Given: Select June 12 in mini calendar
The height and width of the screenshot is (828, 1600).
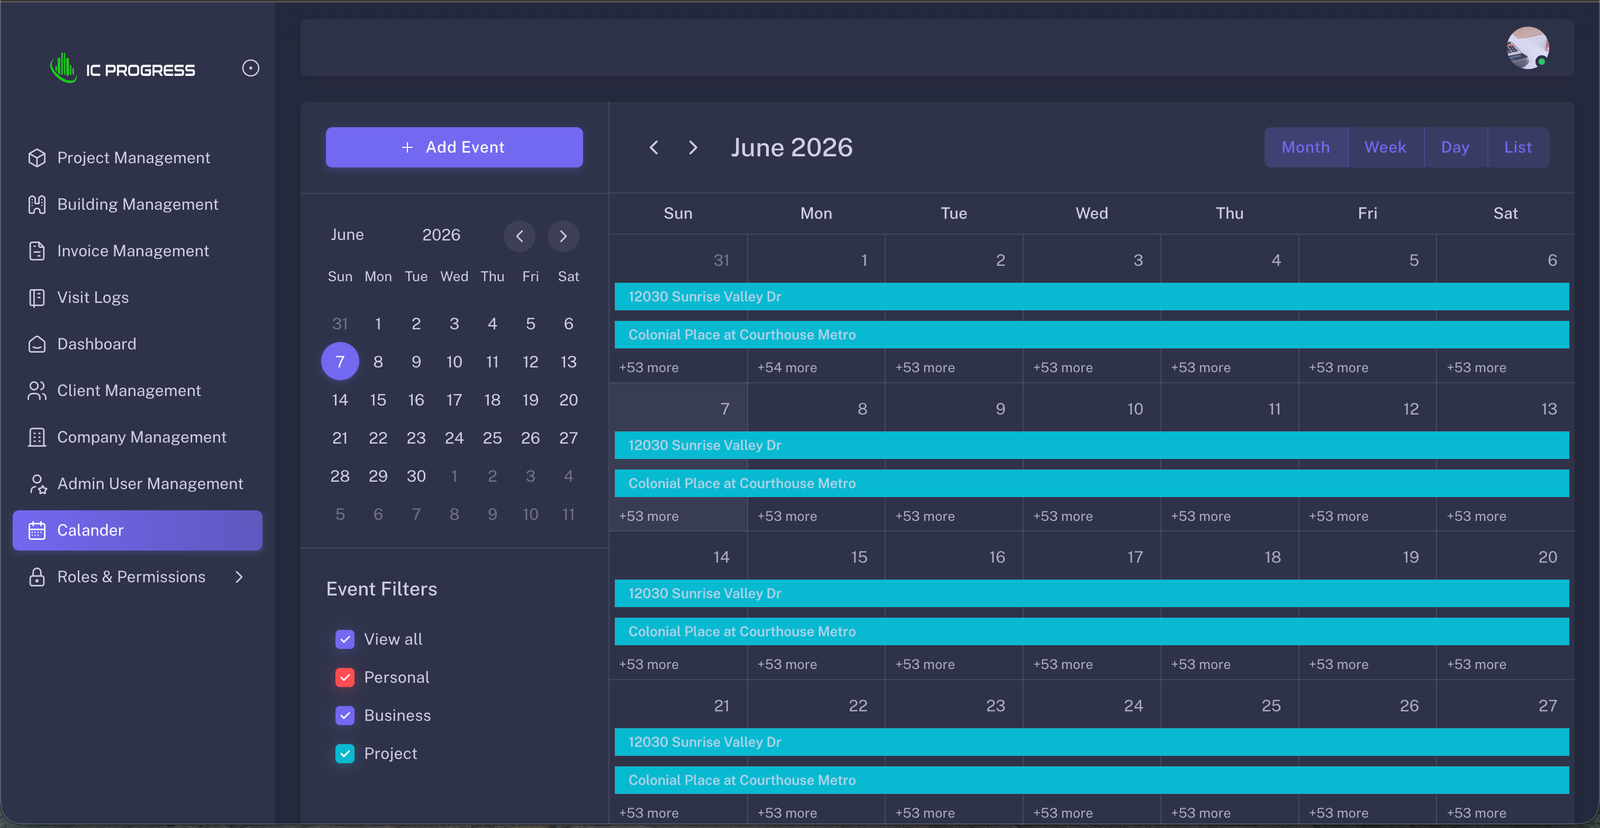Looking at the screenshot, I should (x=530, y=362).
